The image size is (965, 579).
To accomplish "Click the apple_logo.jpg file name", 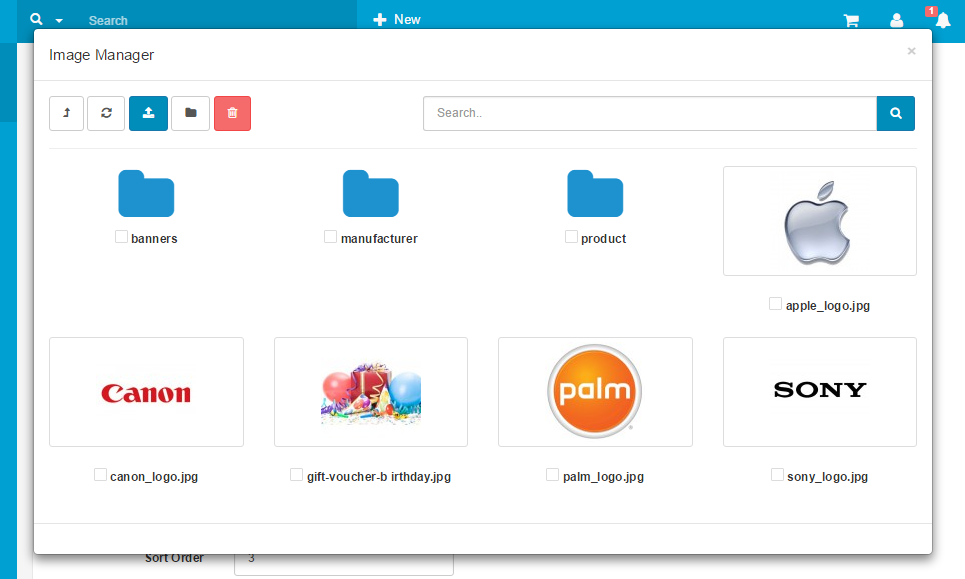I will click(x=828, y=306).
